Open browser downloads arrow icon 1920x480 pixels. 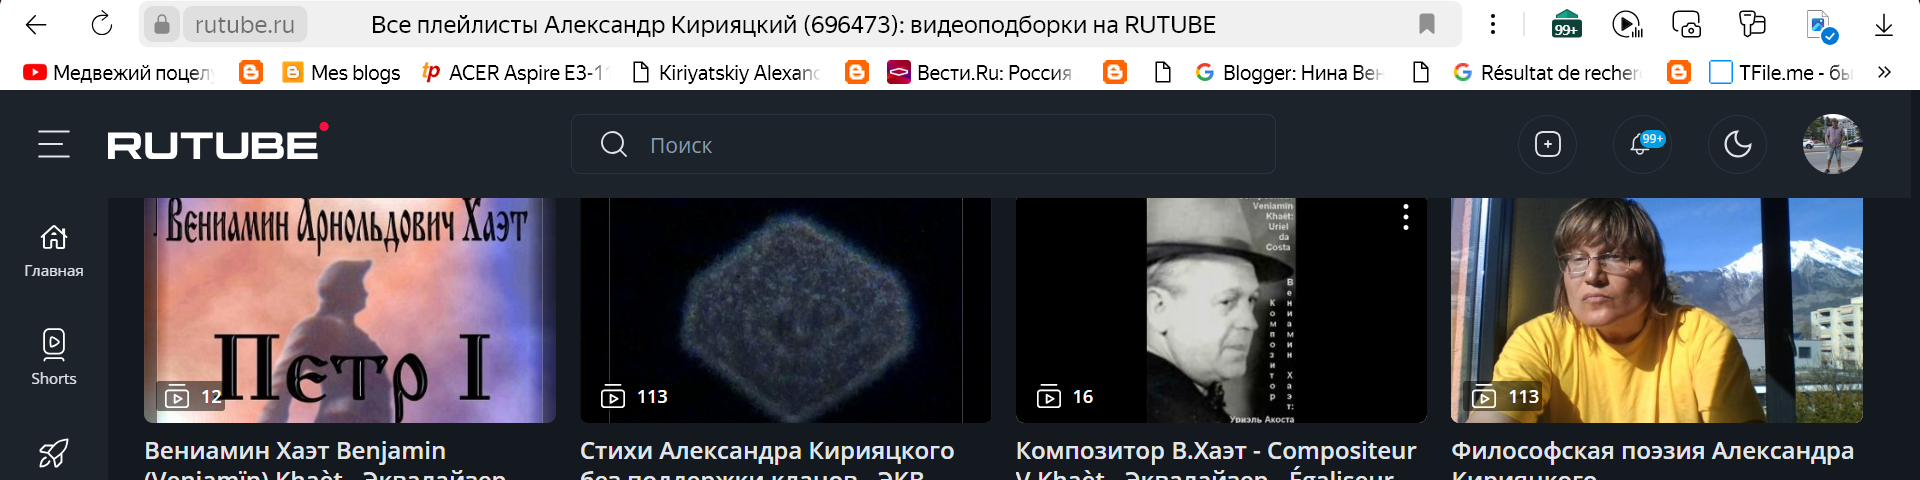(1884, 25)
